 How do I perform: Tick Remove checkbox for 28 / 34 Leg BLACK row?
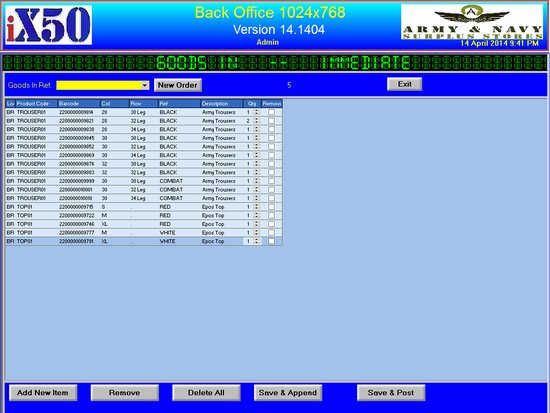[271, 129]
